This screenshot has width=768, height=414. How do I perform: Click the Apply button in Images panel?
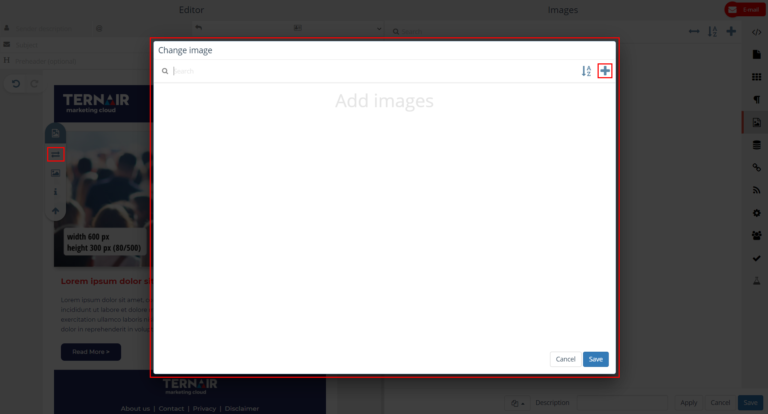pos(689,403)
